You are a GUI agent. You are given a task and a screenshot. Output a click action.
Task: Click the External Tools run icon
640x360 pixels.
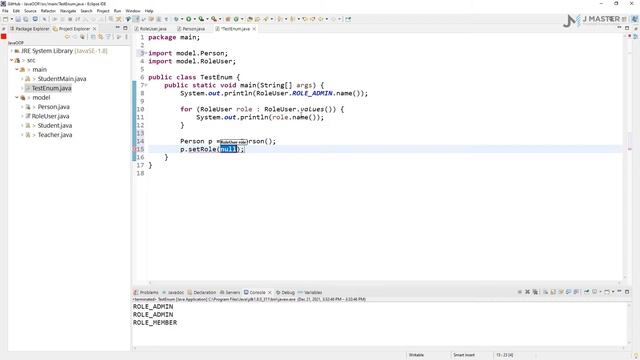click(214, 19)
